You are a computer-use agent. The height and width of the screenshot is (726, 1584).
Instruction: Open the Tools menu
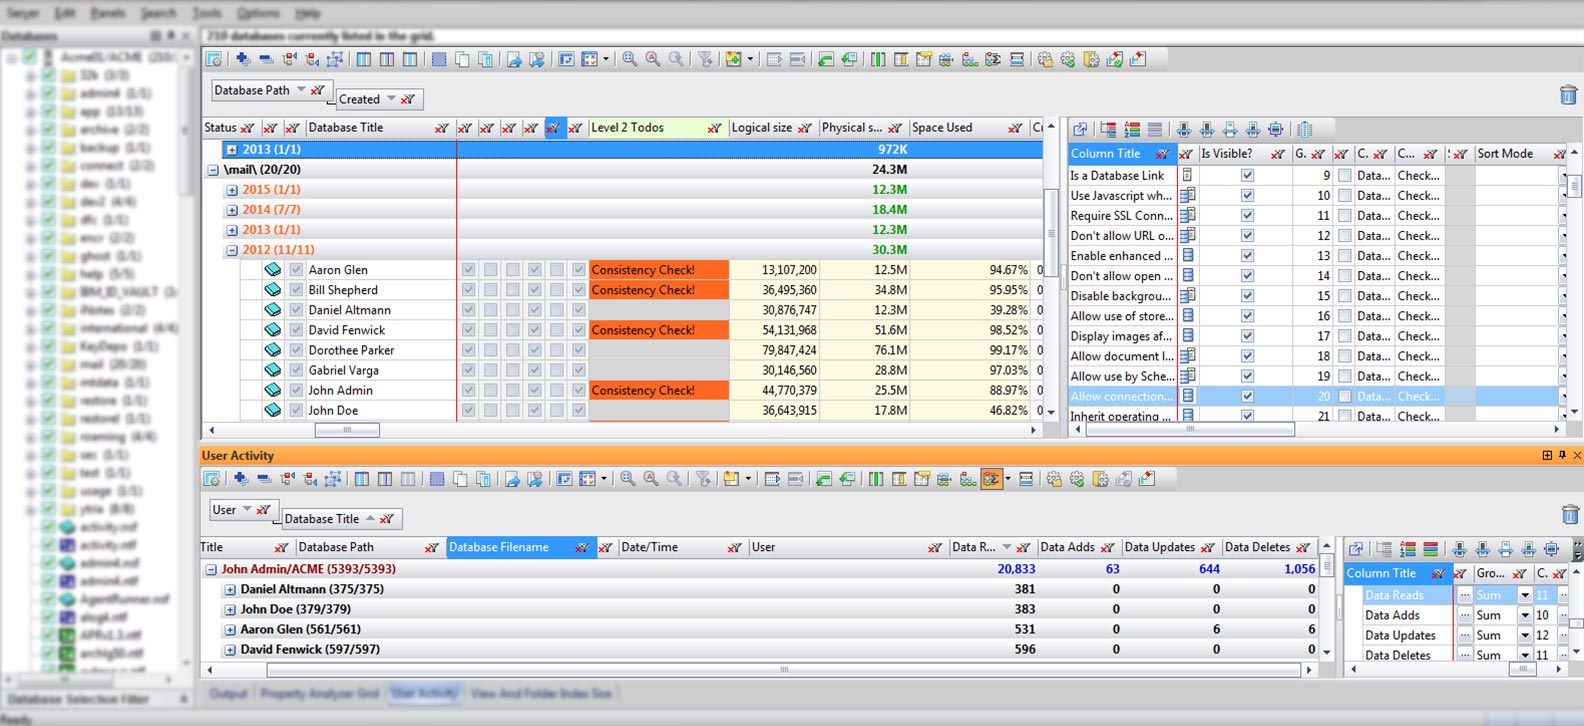tap(207, 13)
